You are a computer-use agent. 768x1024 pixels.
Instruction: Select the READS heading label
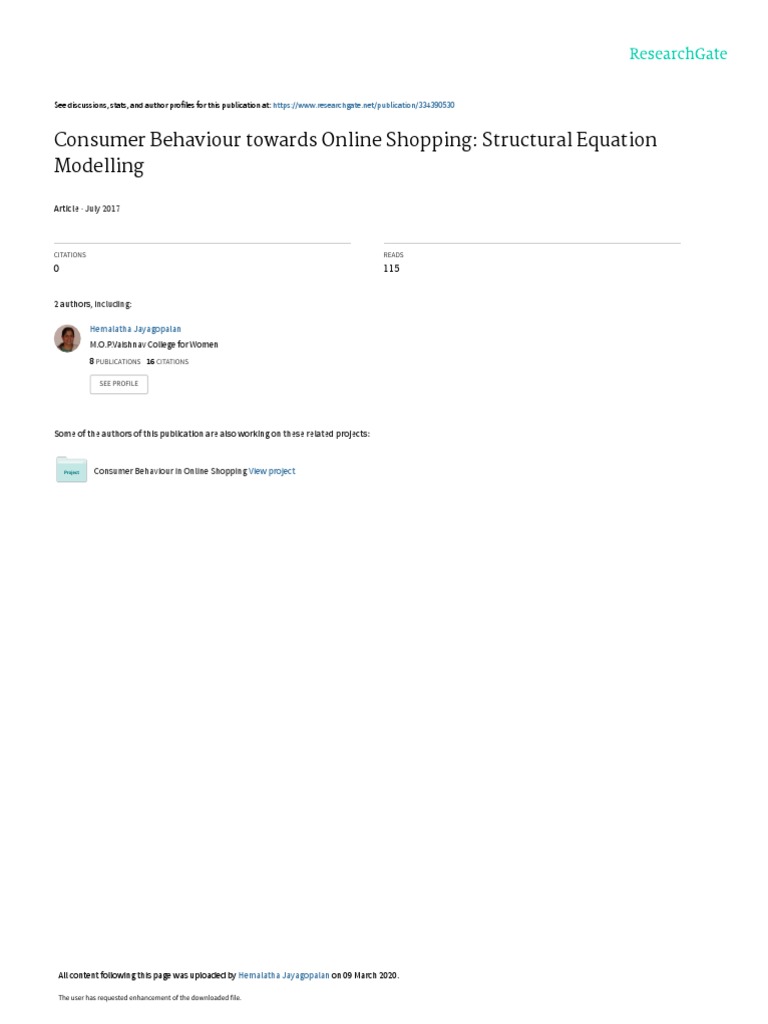point(393,255)
